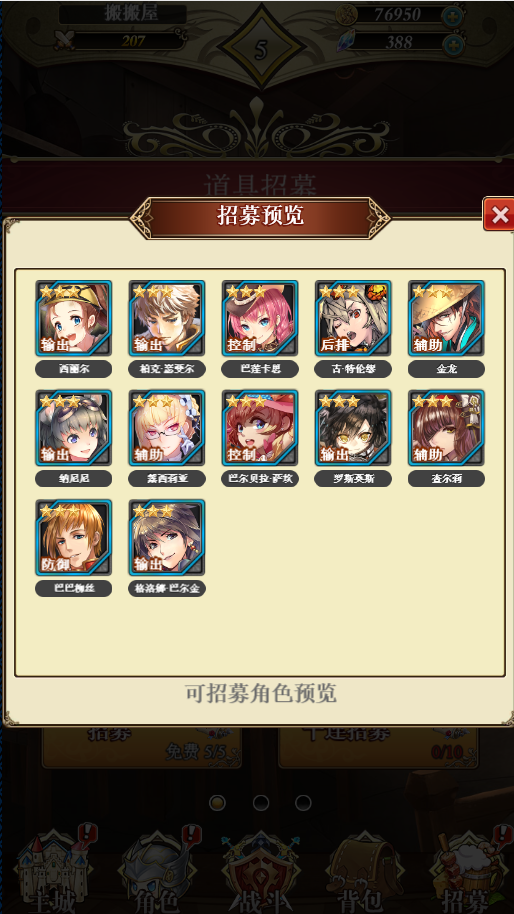Open the 主城 castle tab
Screen dimensions: 514x914
pos(52,870)
